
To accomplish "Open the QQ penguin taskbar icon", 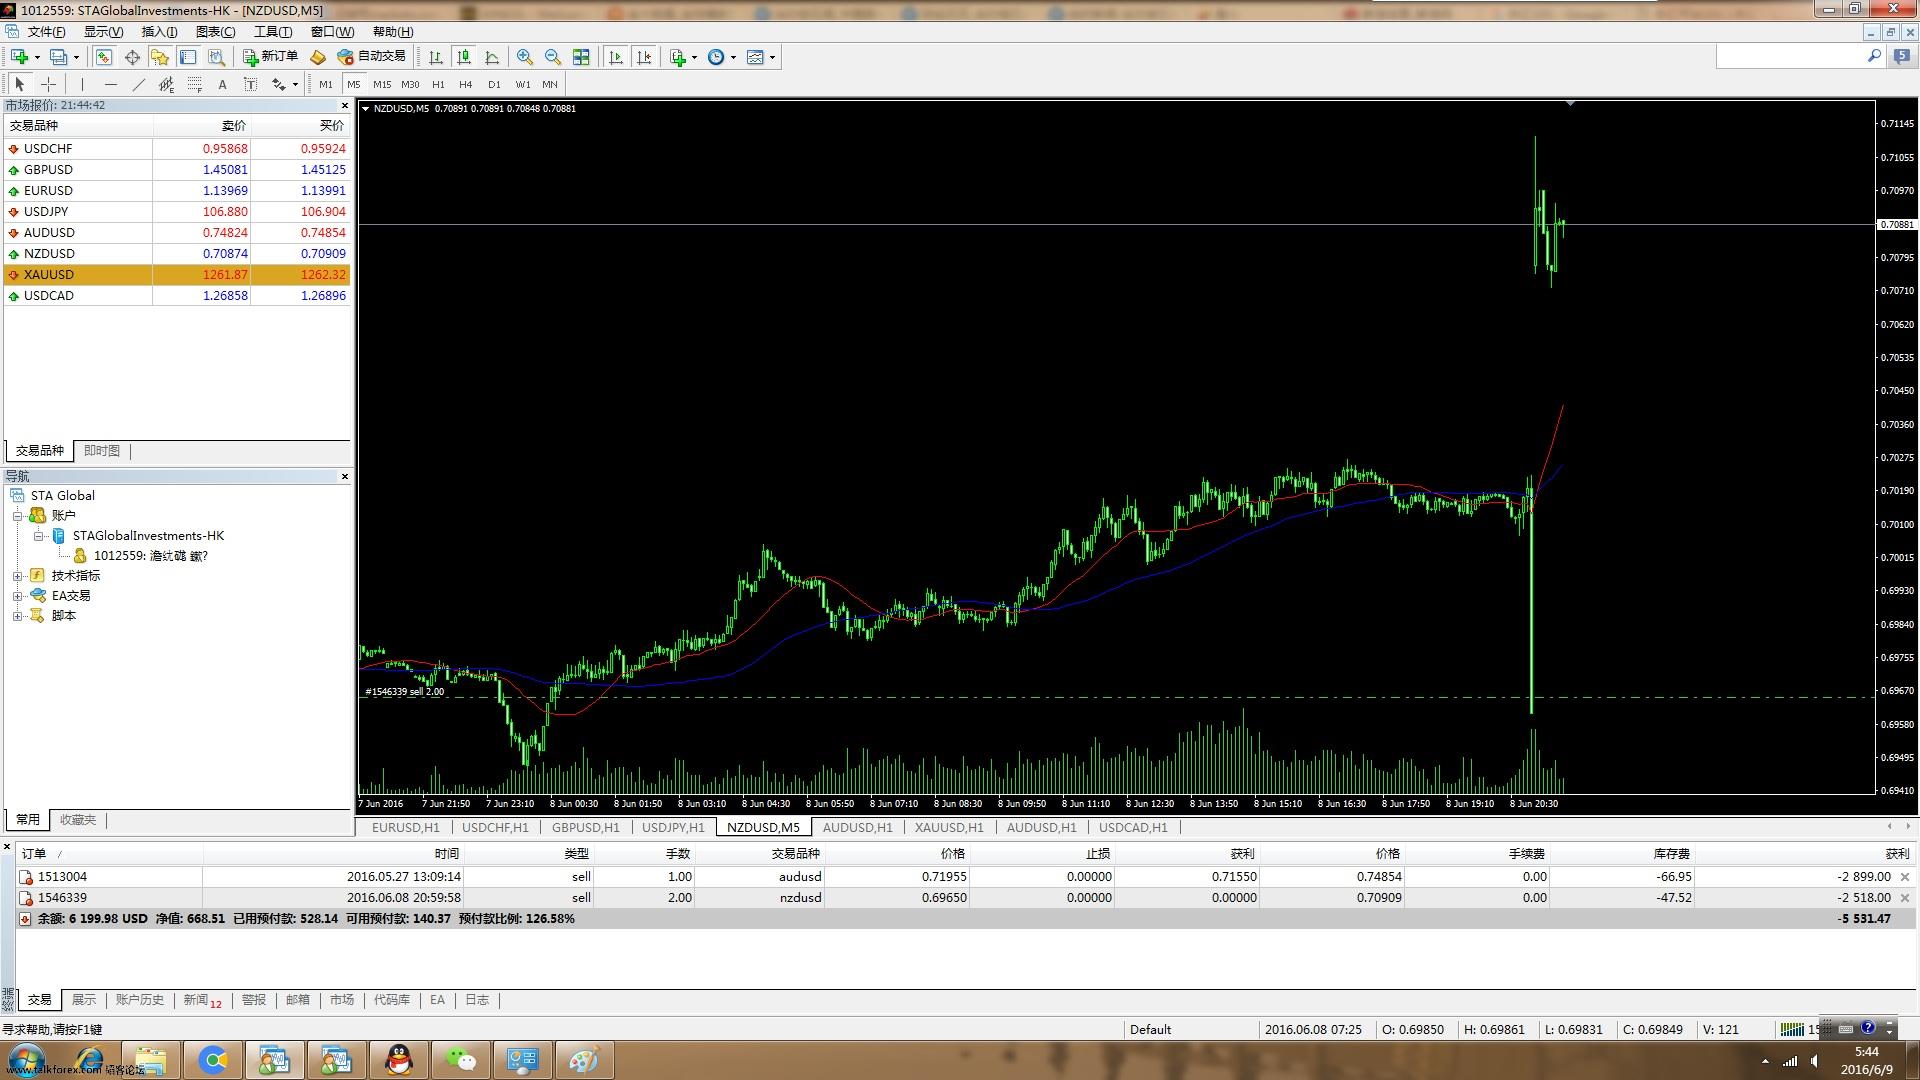I will (x=399, y=1060).
